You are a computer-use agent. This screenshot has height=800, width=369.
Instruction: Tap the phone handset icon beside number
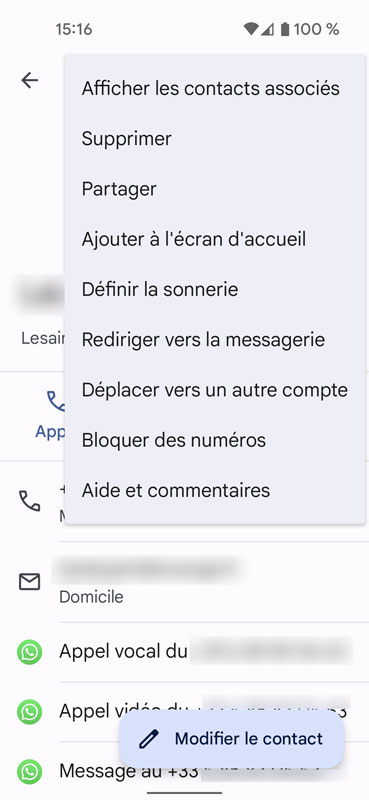[30, 501]
